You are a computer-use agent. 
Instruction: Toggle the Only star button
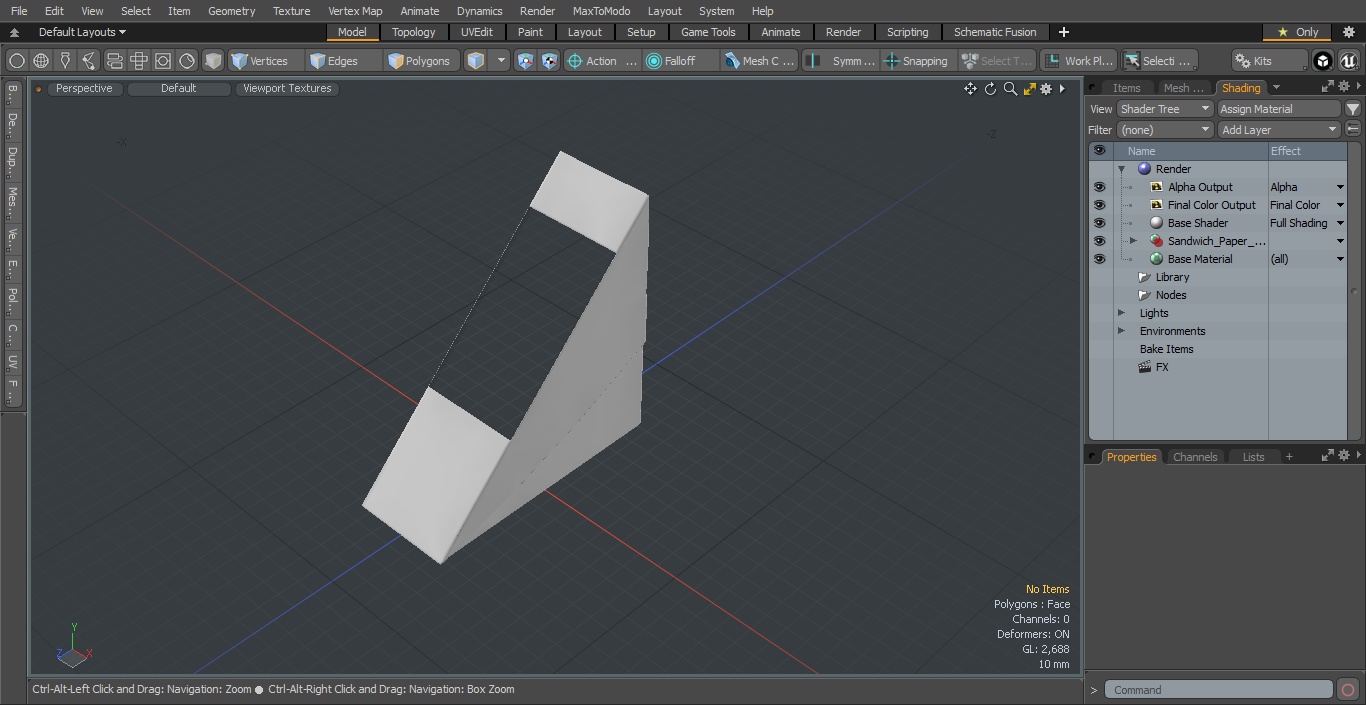1298,32
